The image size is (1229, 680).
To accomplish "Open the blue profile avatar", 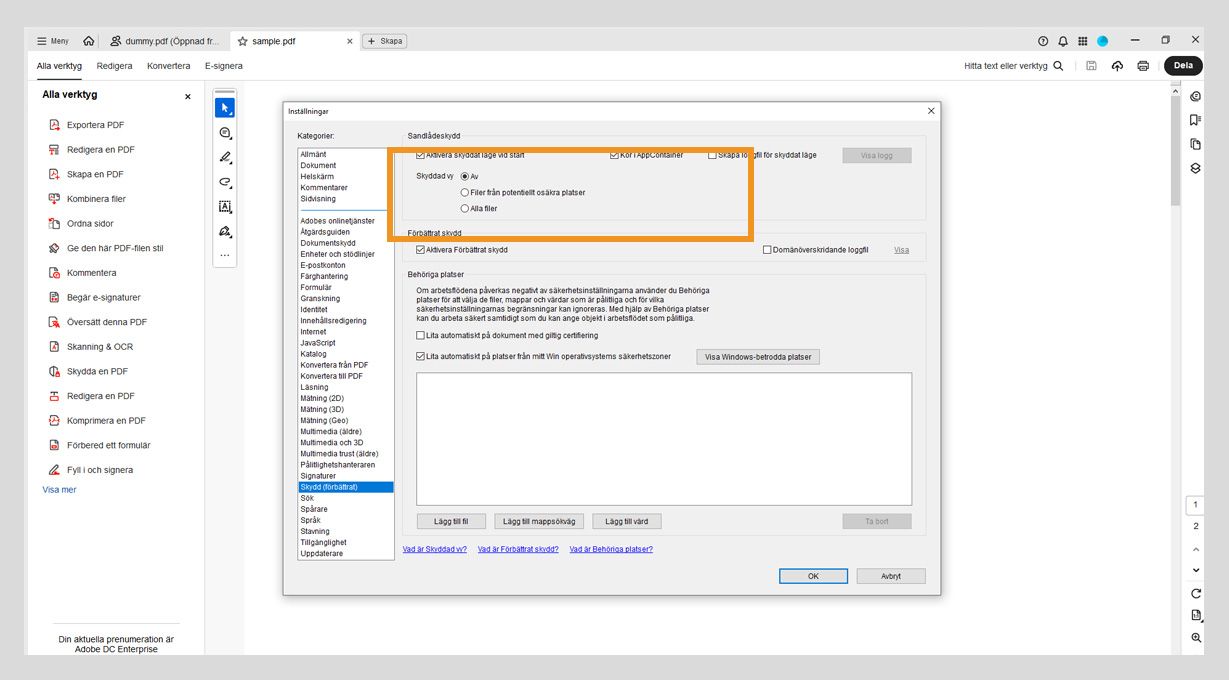I will point(1102,41).
